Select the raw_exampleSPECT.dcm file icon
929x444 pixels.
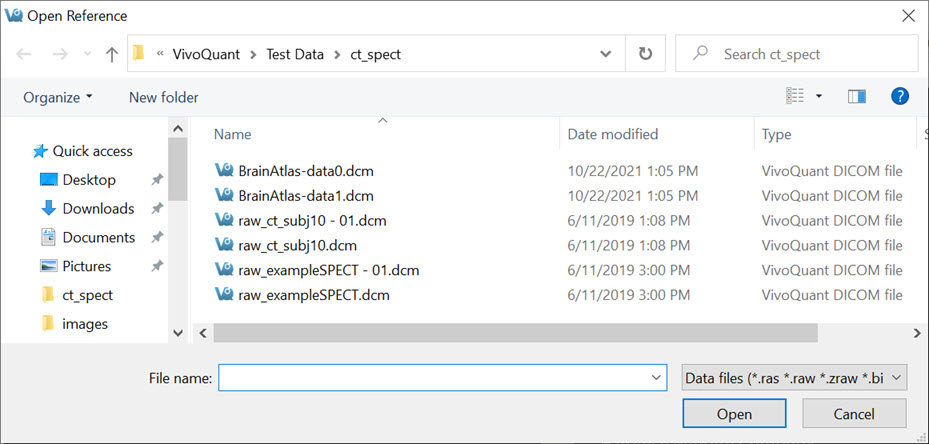click(224, 295)
